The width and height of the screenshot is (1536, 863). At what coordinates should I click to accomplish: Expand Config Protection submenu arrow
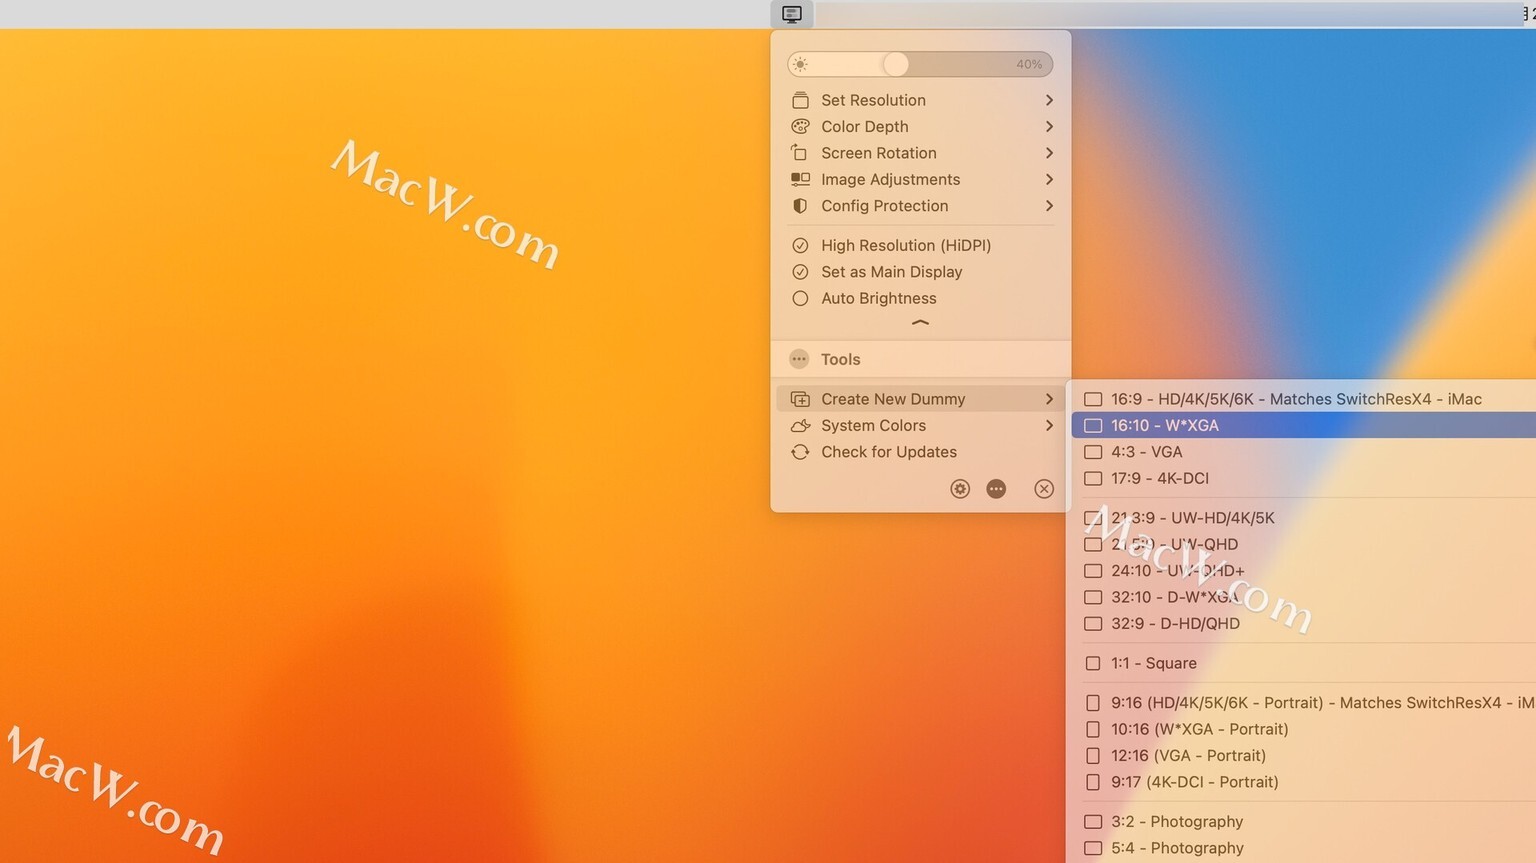pos(1049,206)
